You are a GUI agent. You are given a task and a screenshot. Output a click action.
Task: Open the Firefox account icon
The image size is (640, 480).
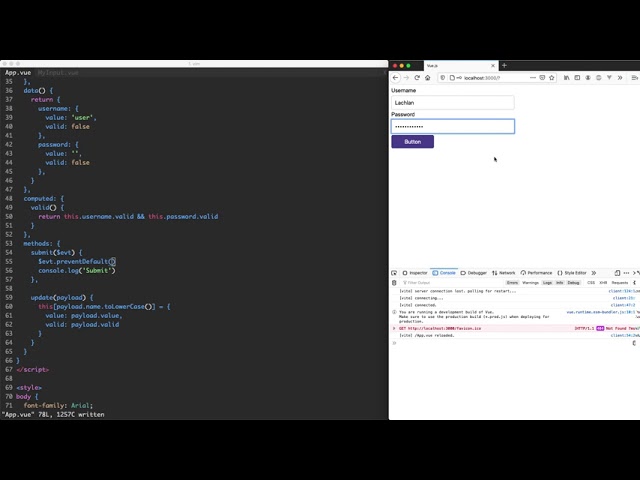point(588,78)
